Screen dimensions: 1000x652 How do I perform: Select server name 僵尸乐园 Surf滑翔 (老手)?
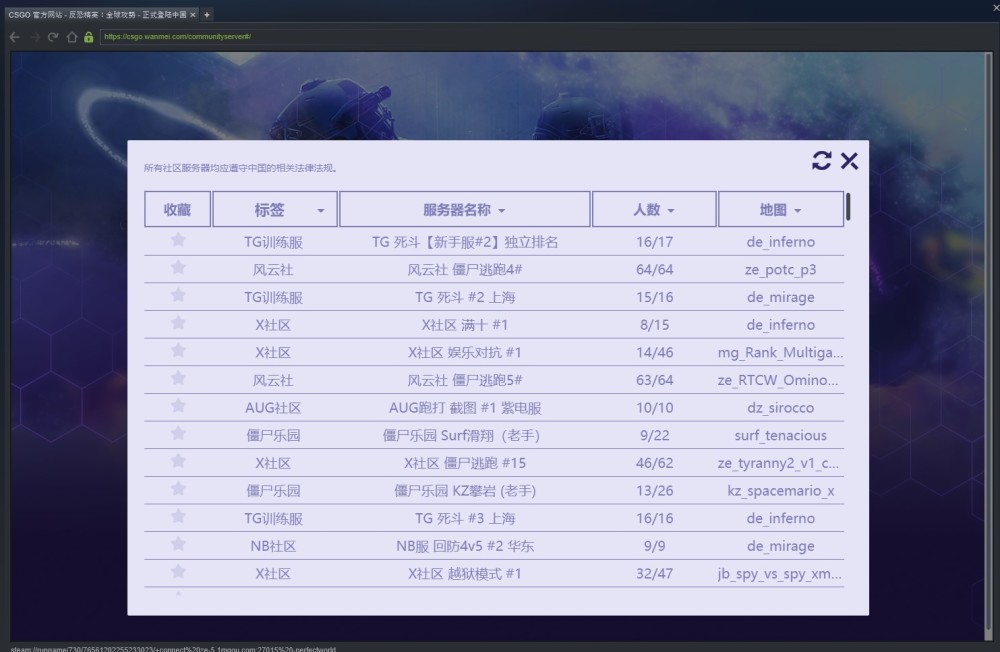pyautogui.click(x=461, y=436)
